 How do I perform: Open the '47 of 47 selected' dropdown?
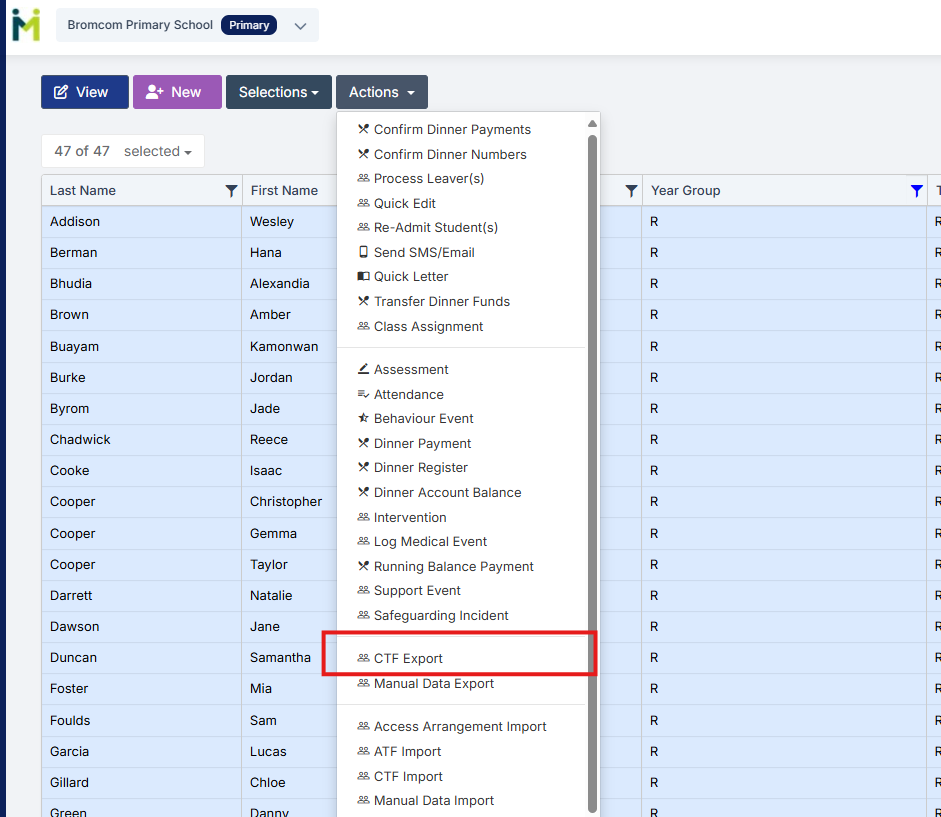pyautogui.click(x=122, y=152)
